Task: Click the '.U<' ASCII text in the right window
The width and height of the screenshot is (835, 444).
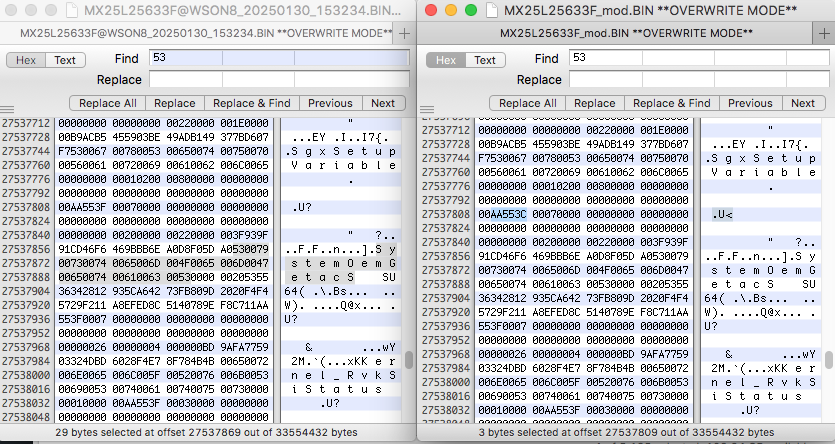Action: [x=722, y=215]
